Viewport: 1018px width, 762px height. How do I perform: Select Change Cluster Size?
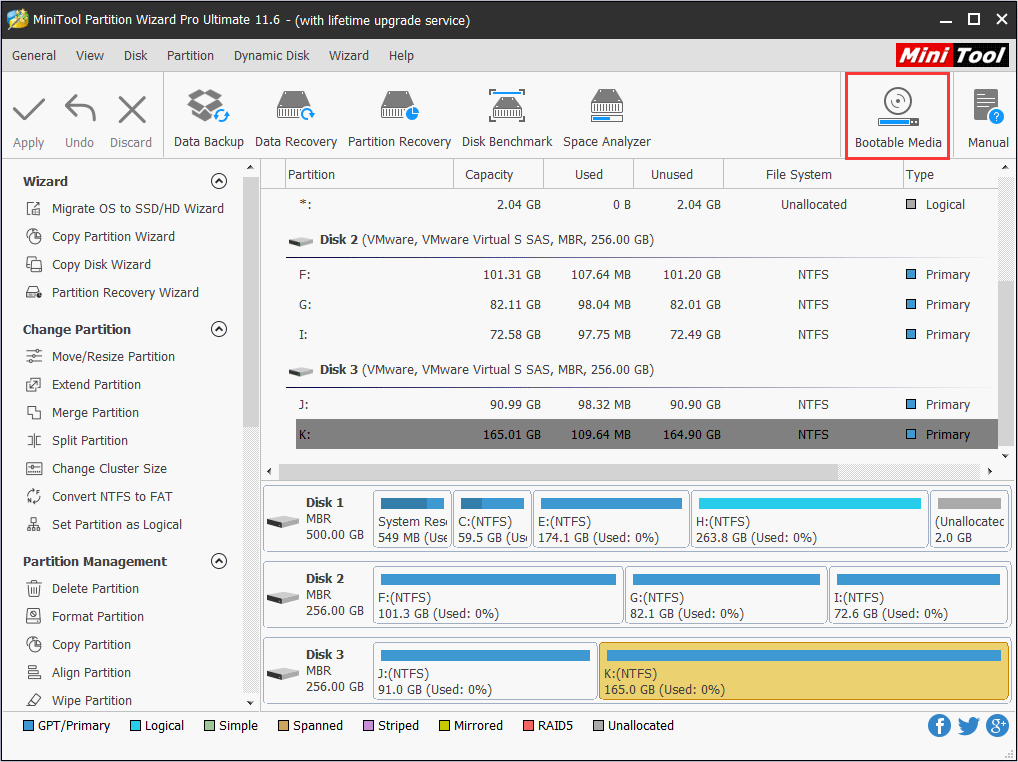coord(96,468)
